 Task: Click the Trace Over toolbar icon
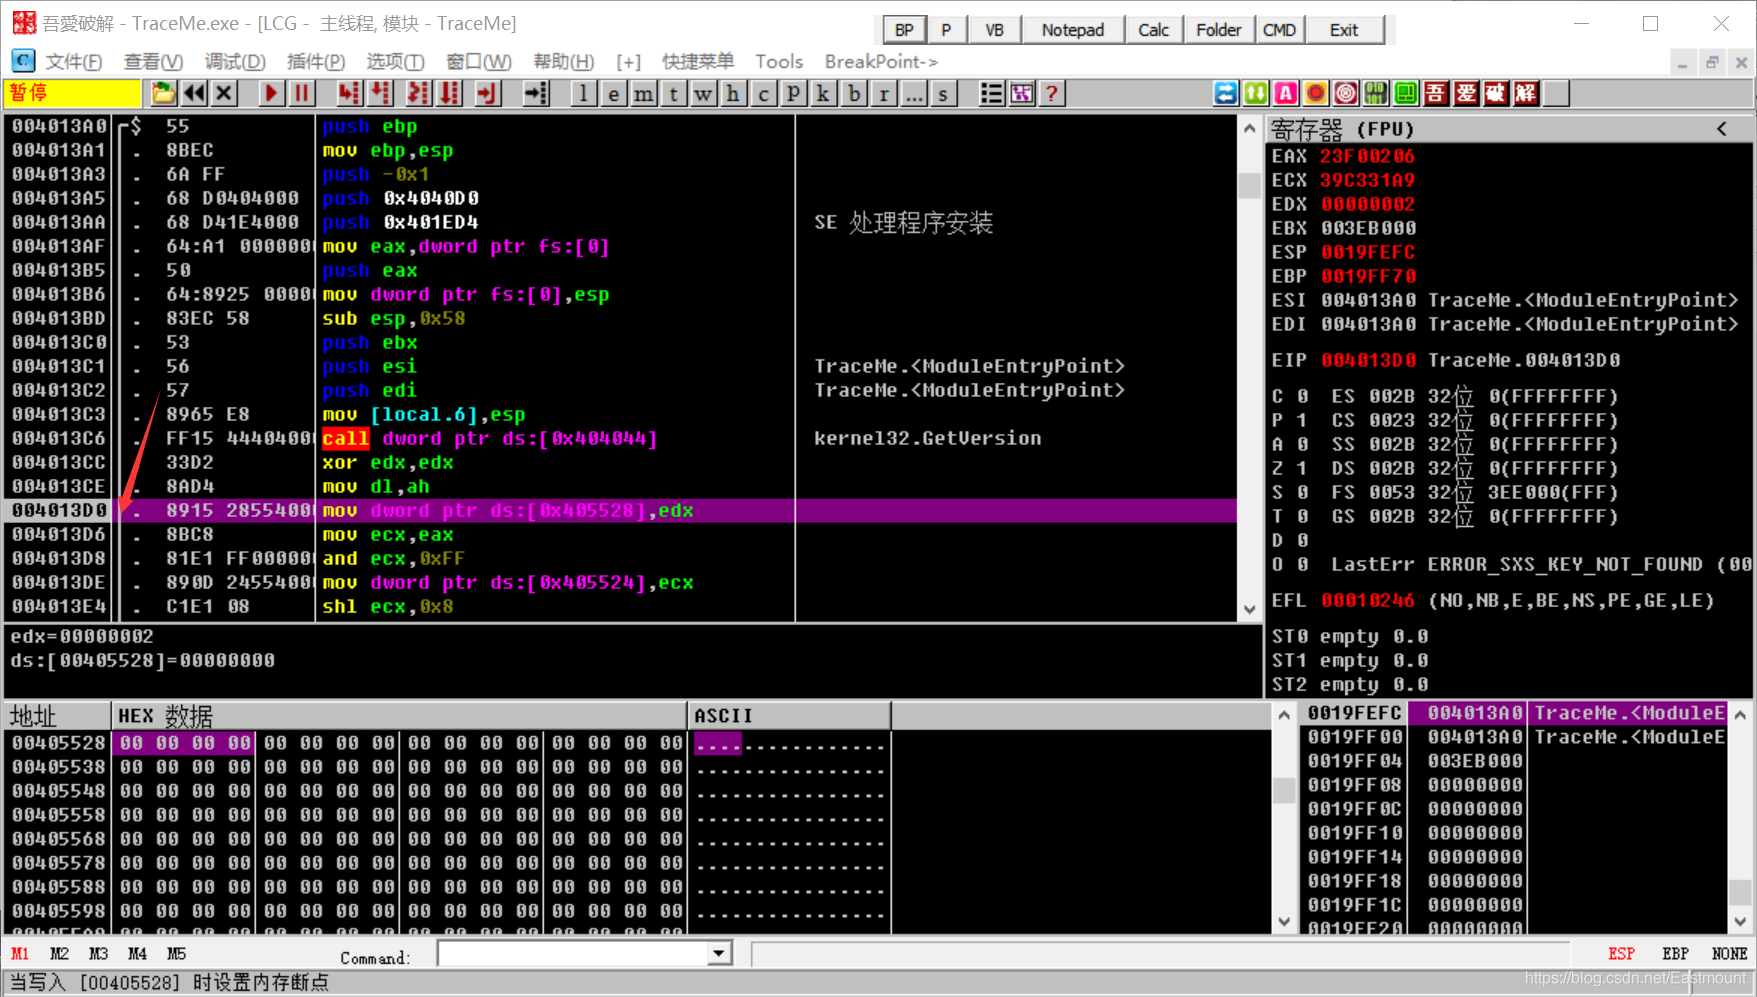click(x=450, y=94)
